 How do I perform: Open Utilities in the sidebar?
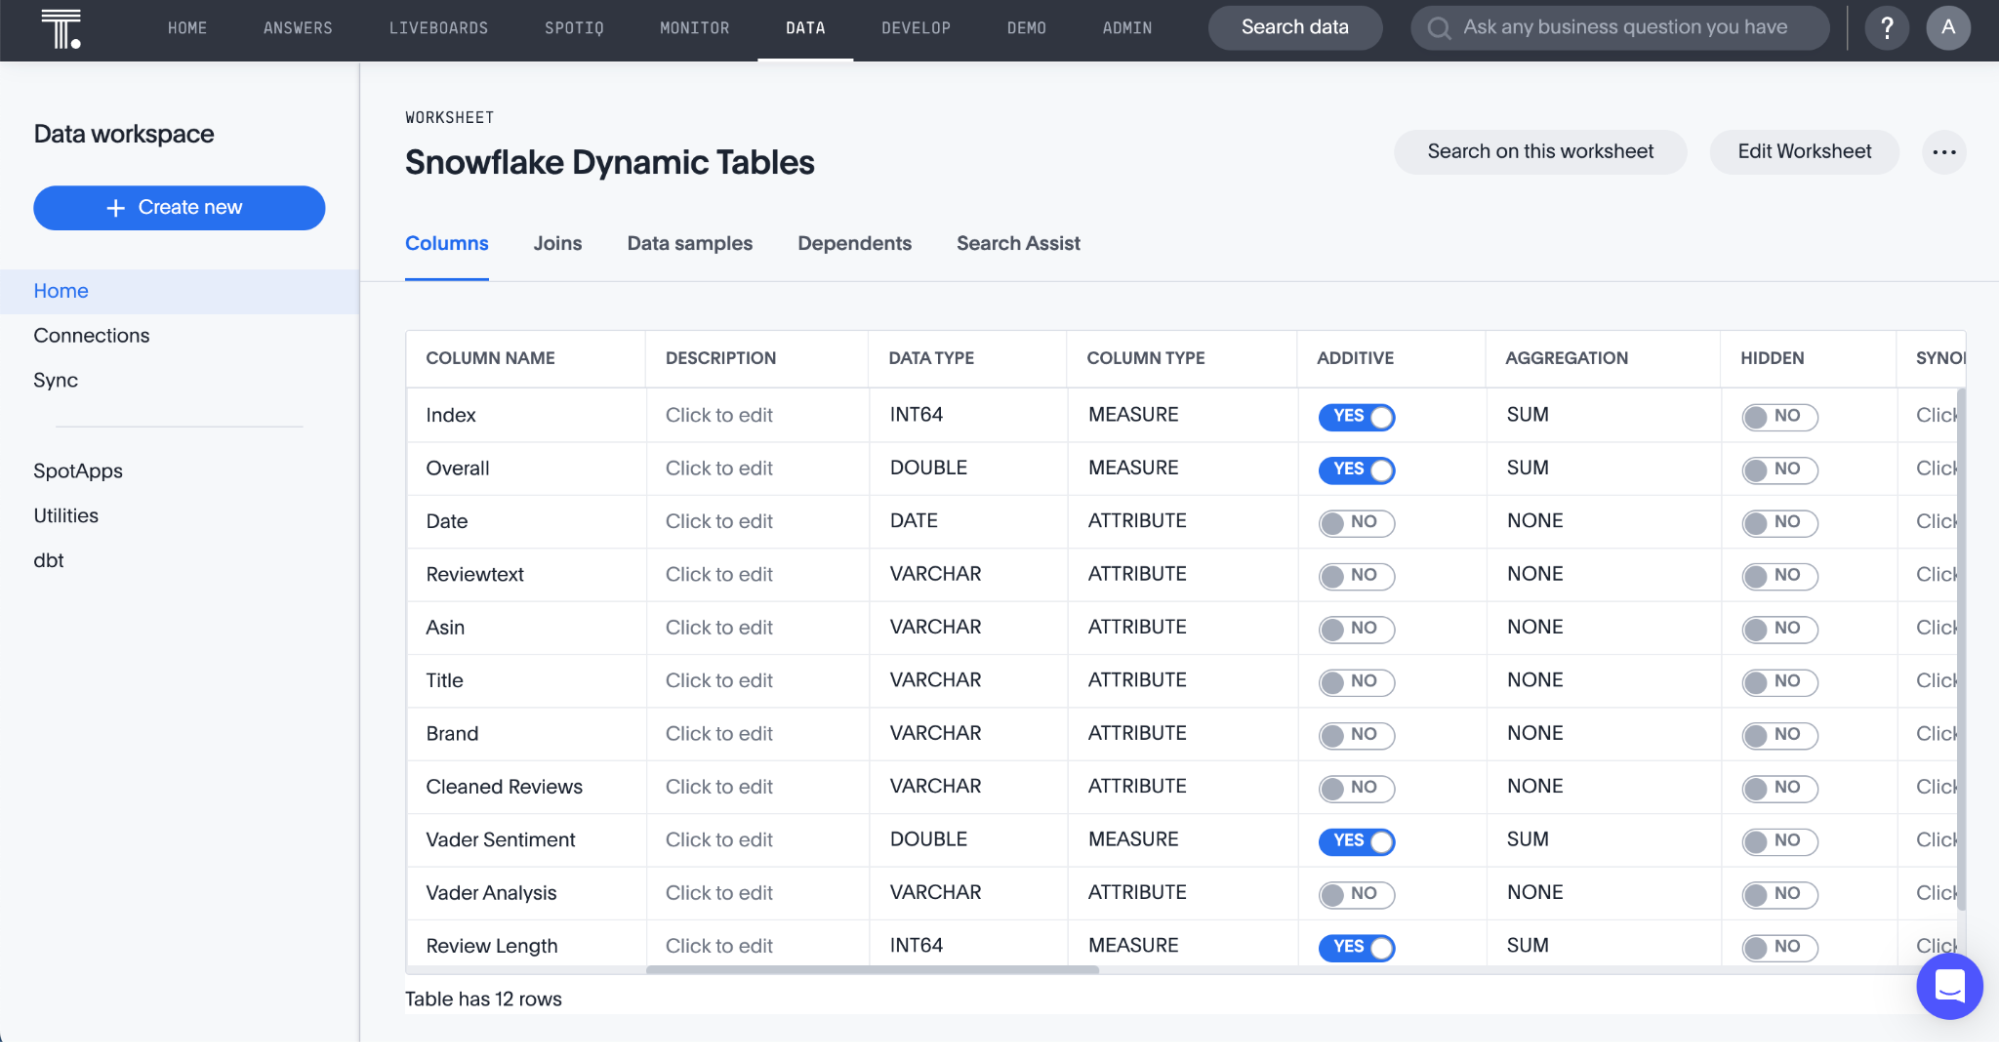pyautogui.click(x=65, y=516)
